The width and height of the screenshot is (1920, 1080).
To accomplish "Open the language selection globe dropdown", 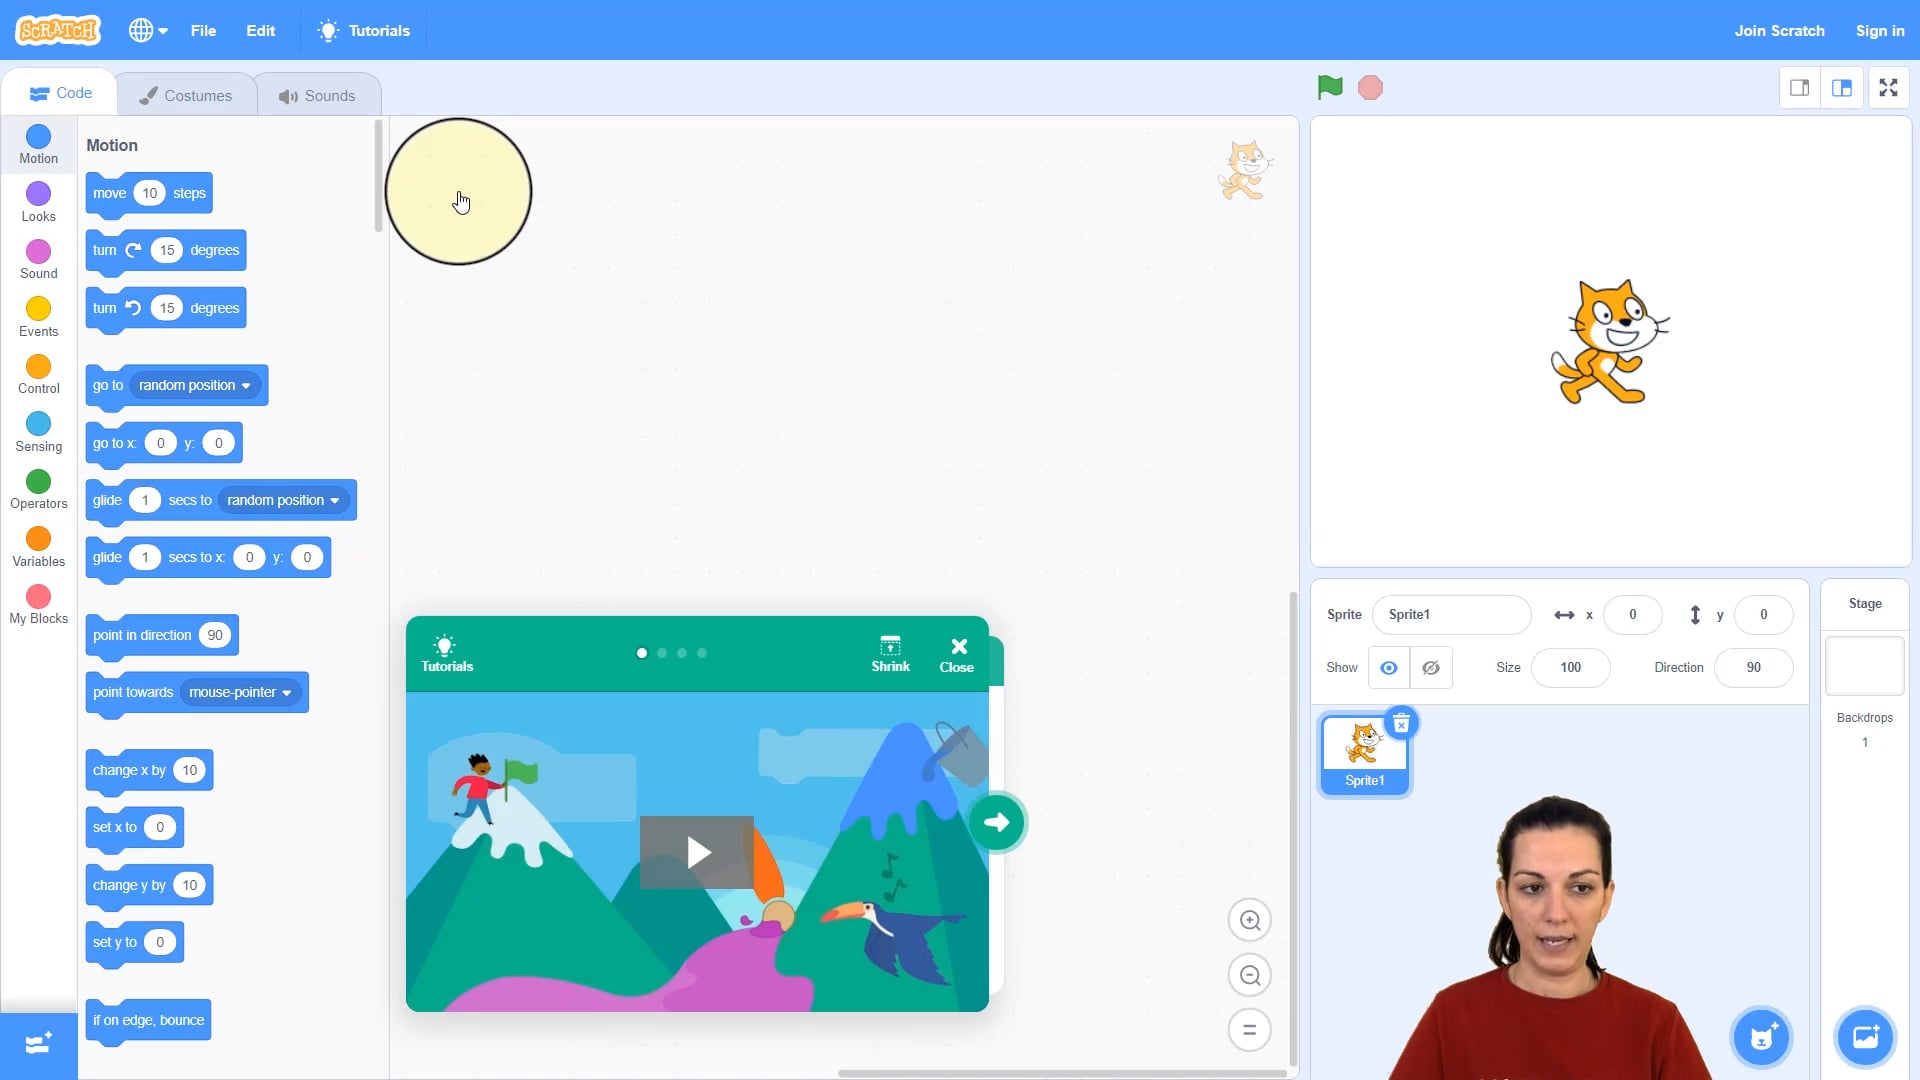I will point(147,30).
